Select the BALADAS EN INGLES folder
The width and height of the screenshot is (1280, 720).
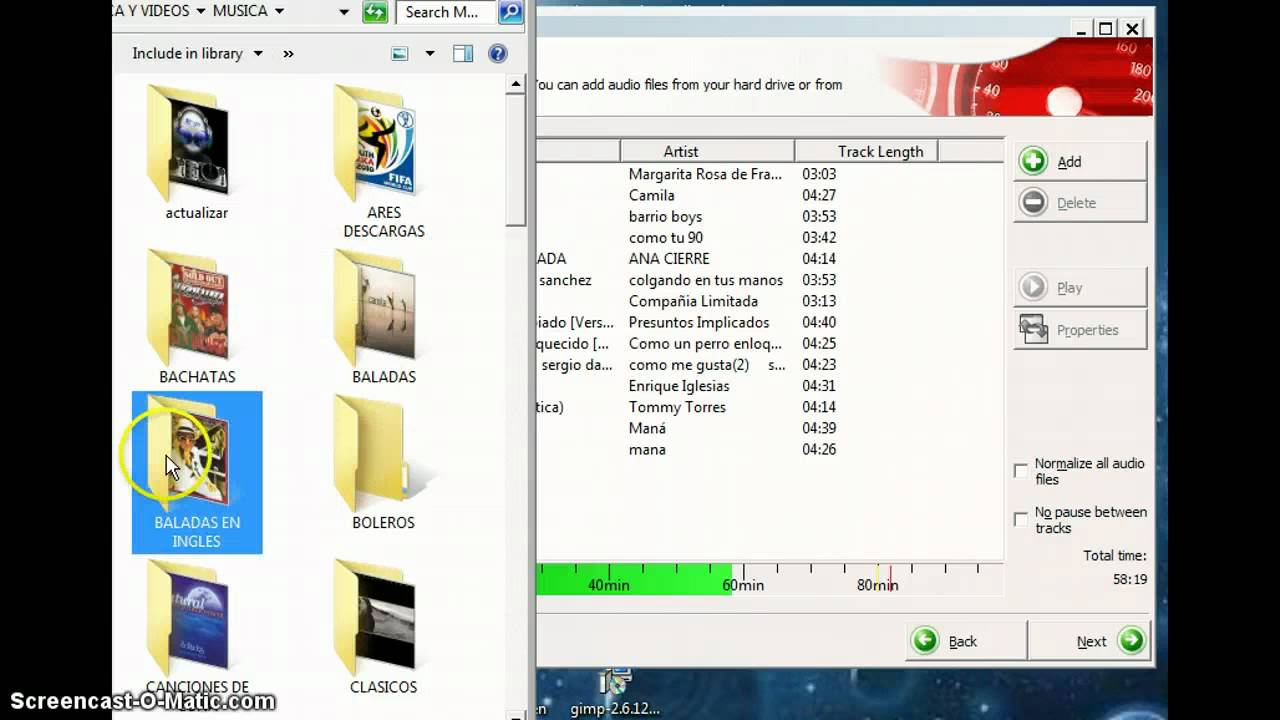point(197,472)
